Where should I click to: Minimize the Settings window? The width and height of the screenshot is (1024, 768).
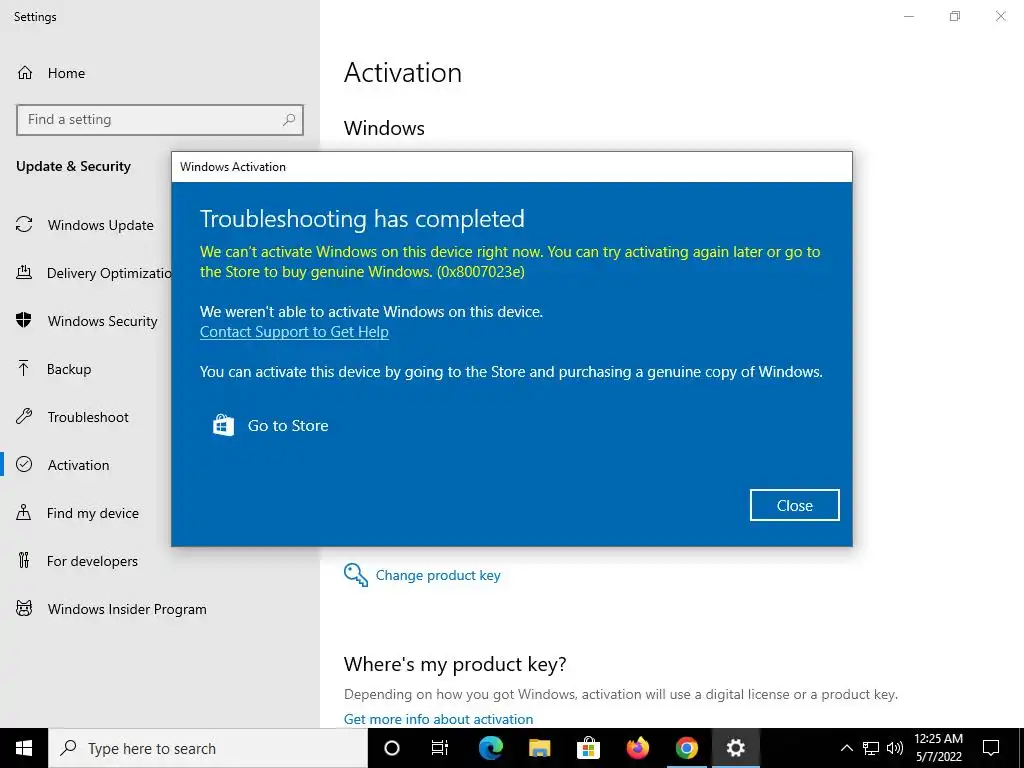tap(908, 16)
